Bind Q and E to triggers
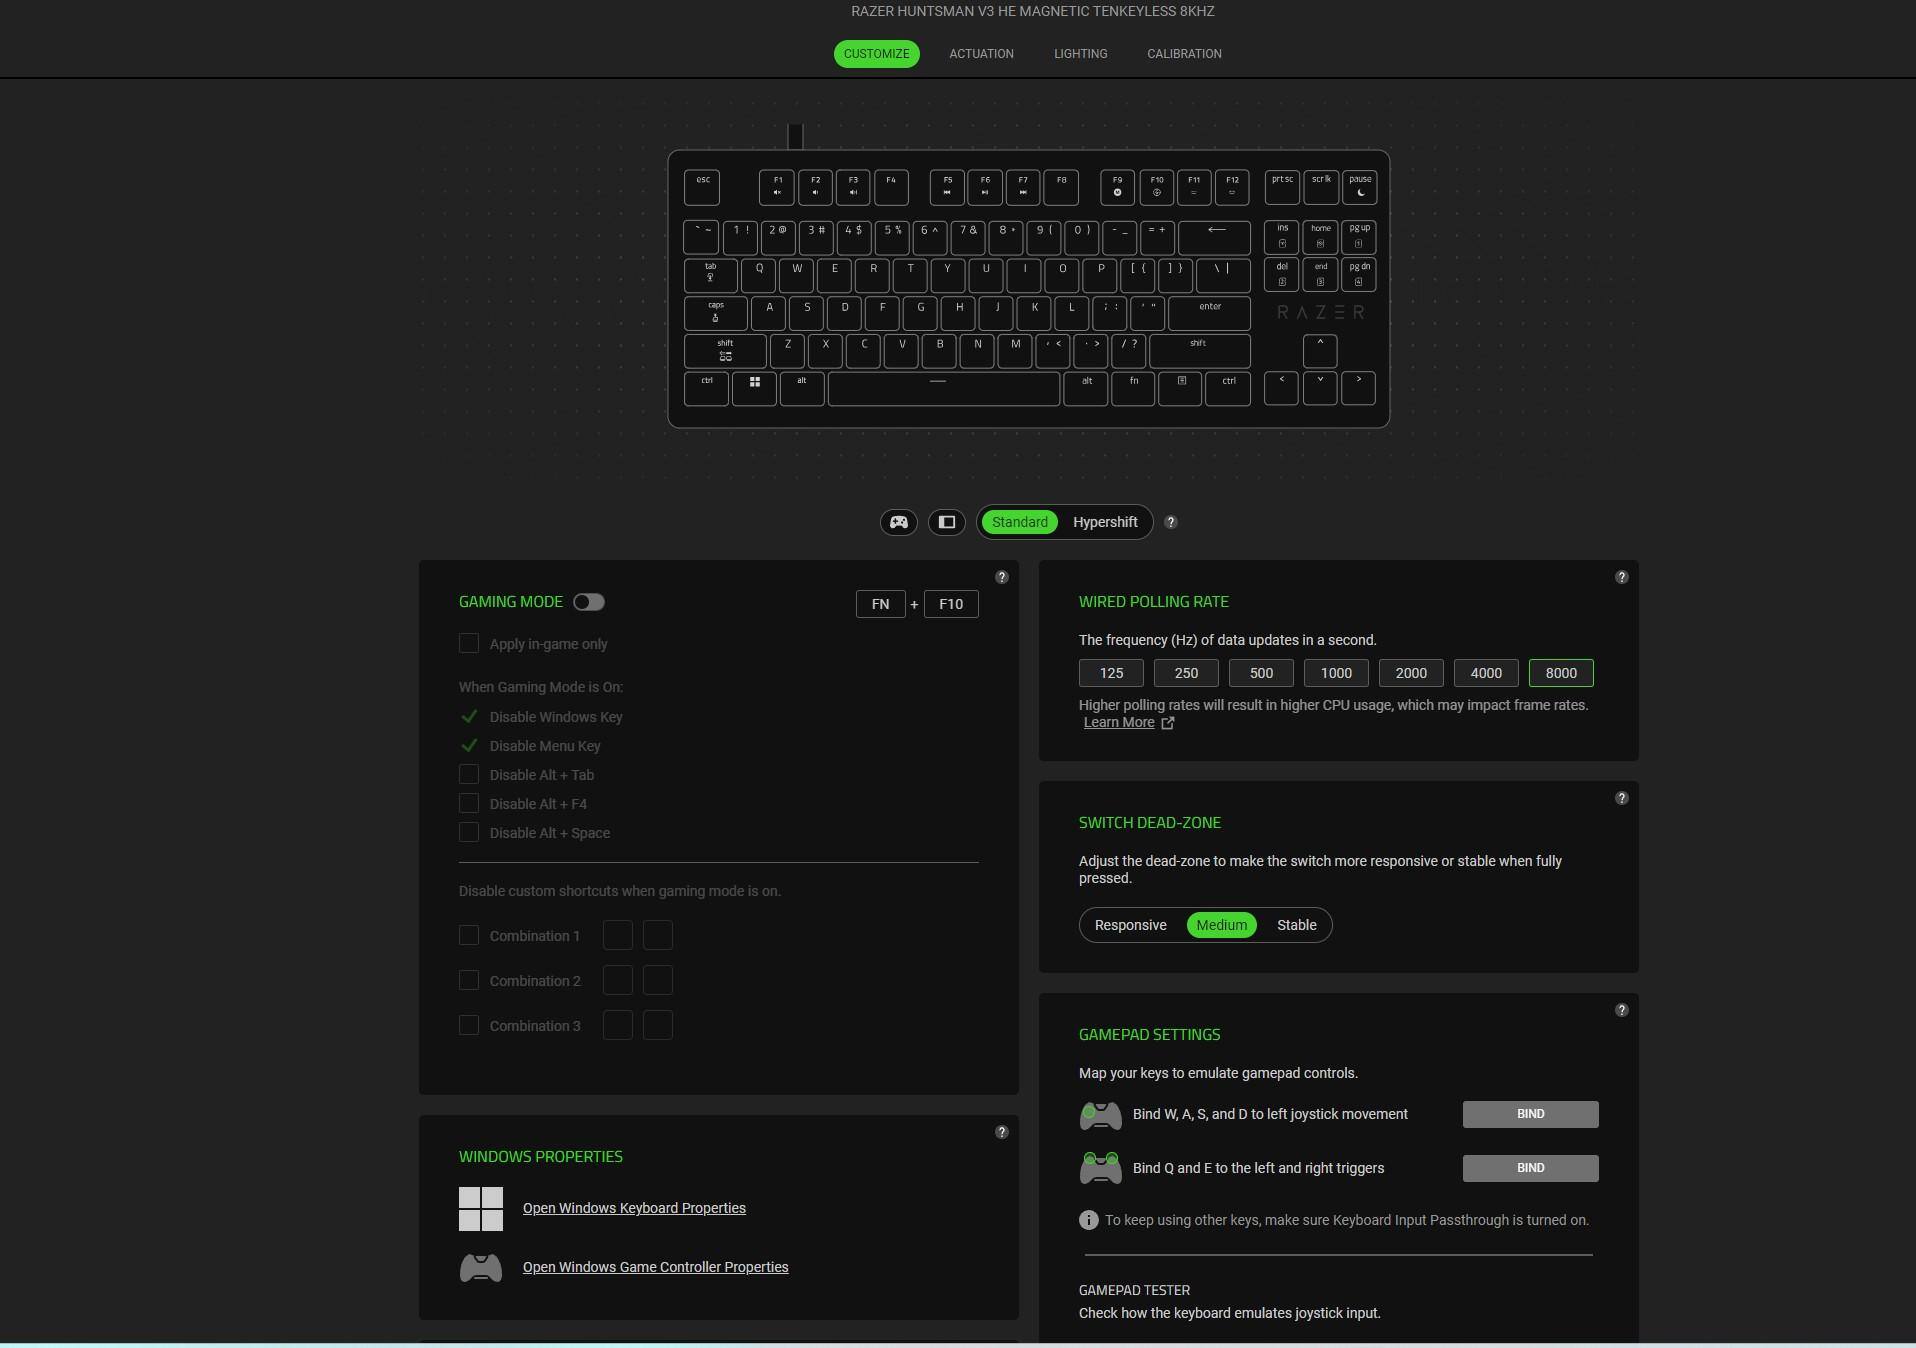This screenshot has width=1916, height=1348. pos(1530,1168)
